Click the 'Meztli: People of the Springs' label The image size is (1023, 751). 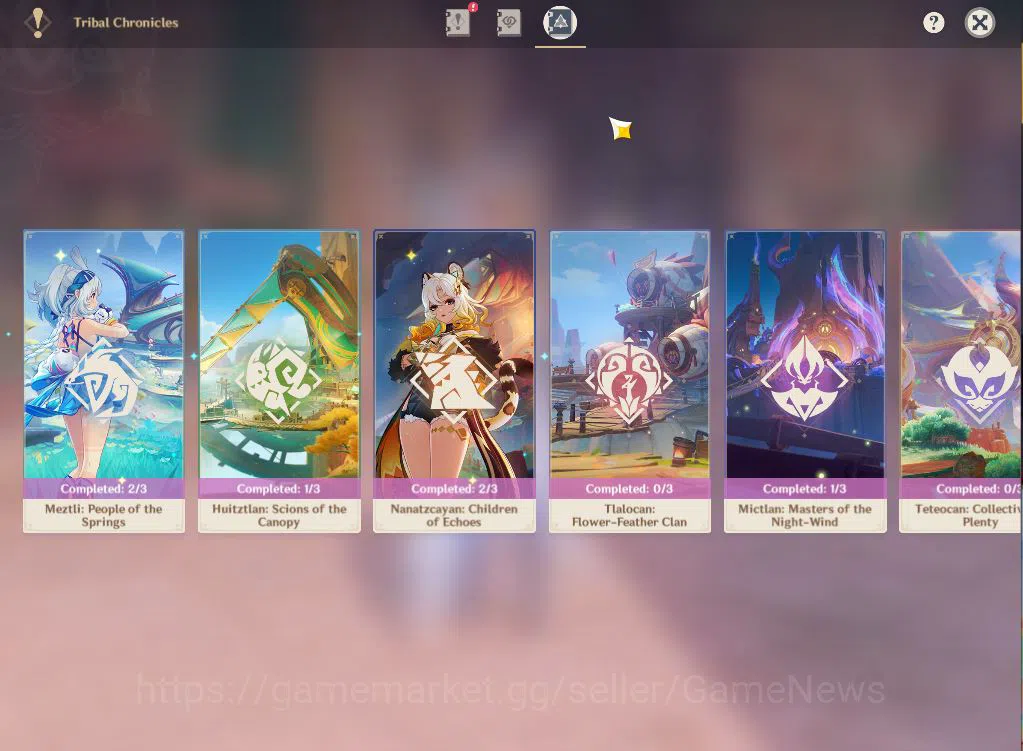pos(104,515)
